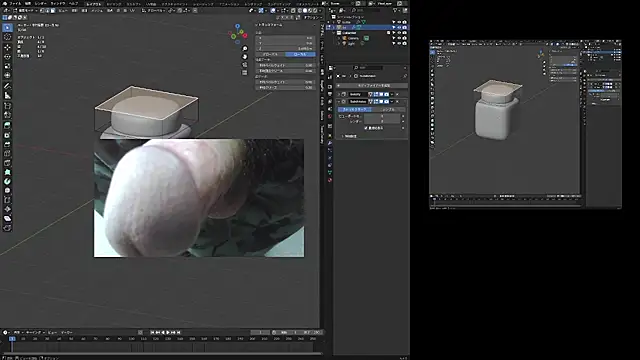640x360 pixels.
Task: Toggle X-ray in viewport header
Action: 293,11
